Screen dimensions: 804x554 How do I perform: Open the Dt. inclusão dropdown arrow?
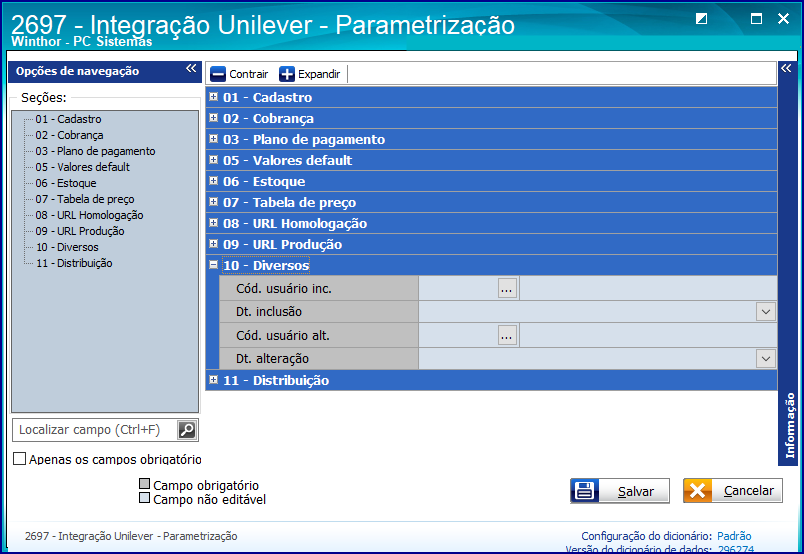766,312
